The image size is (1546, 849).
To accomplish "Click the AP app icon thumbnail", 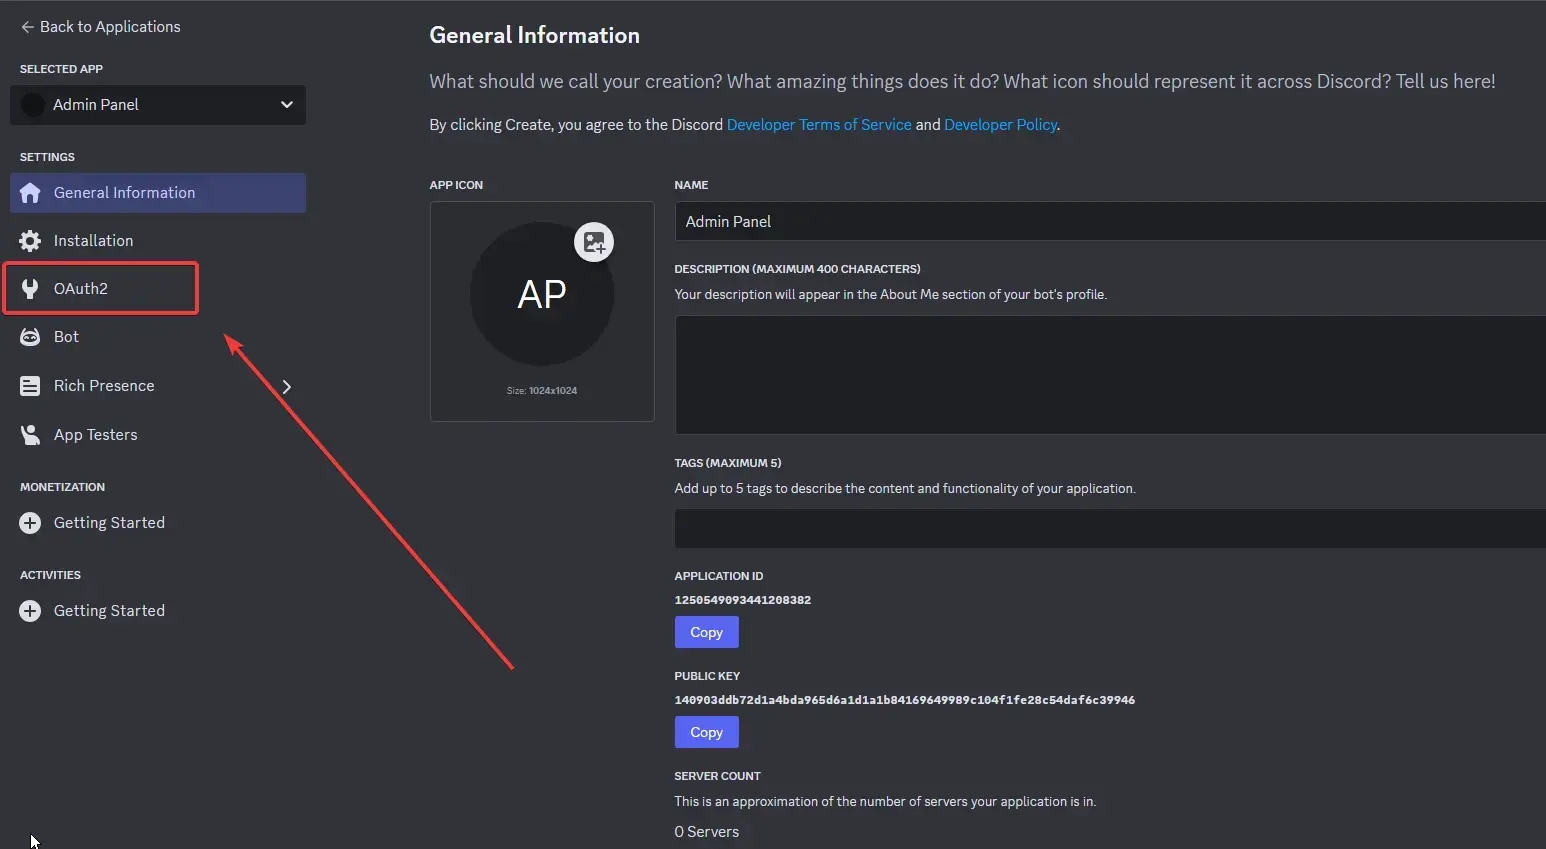I will [541, 294].
